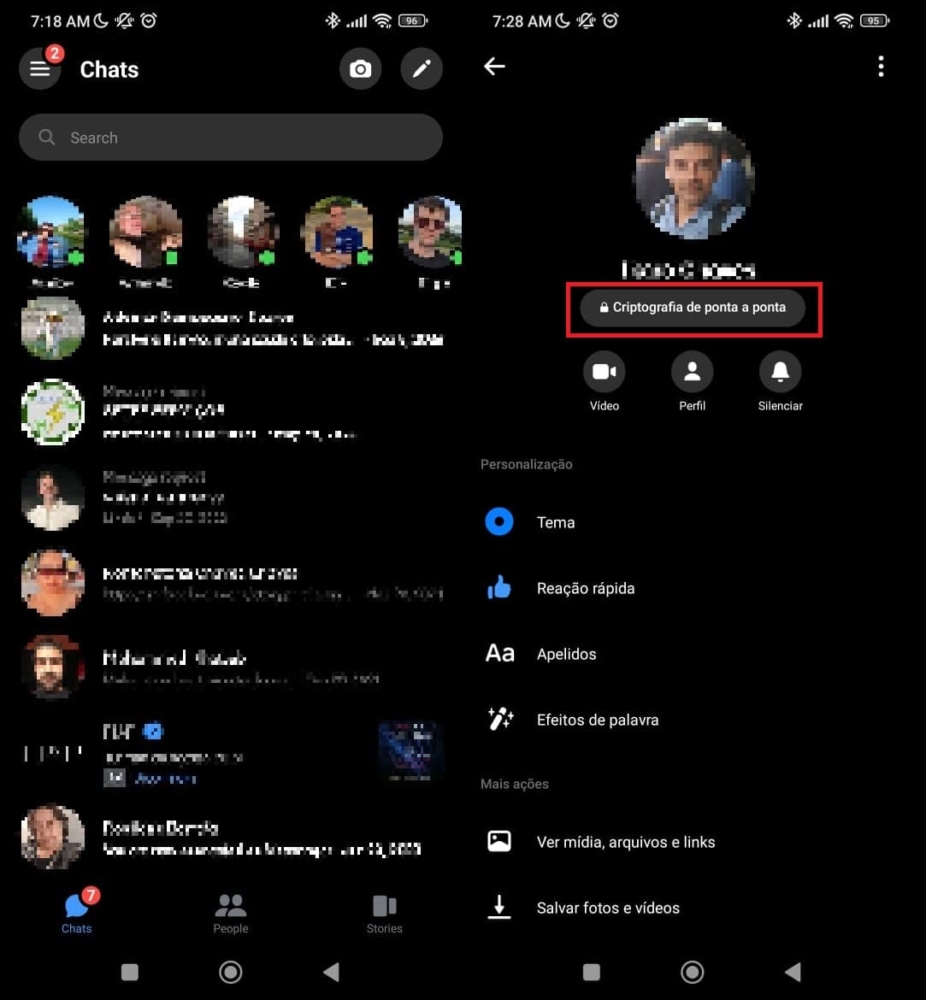
Task: Open the last chat in the list
Action: (x=230, y=837)
